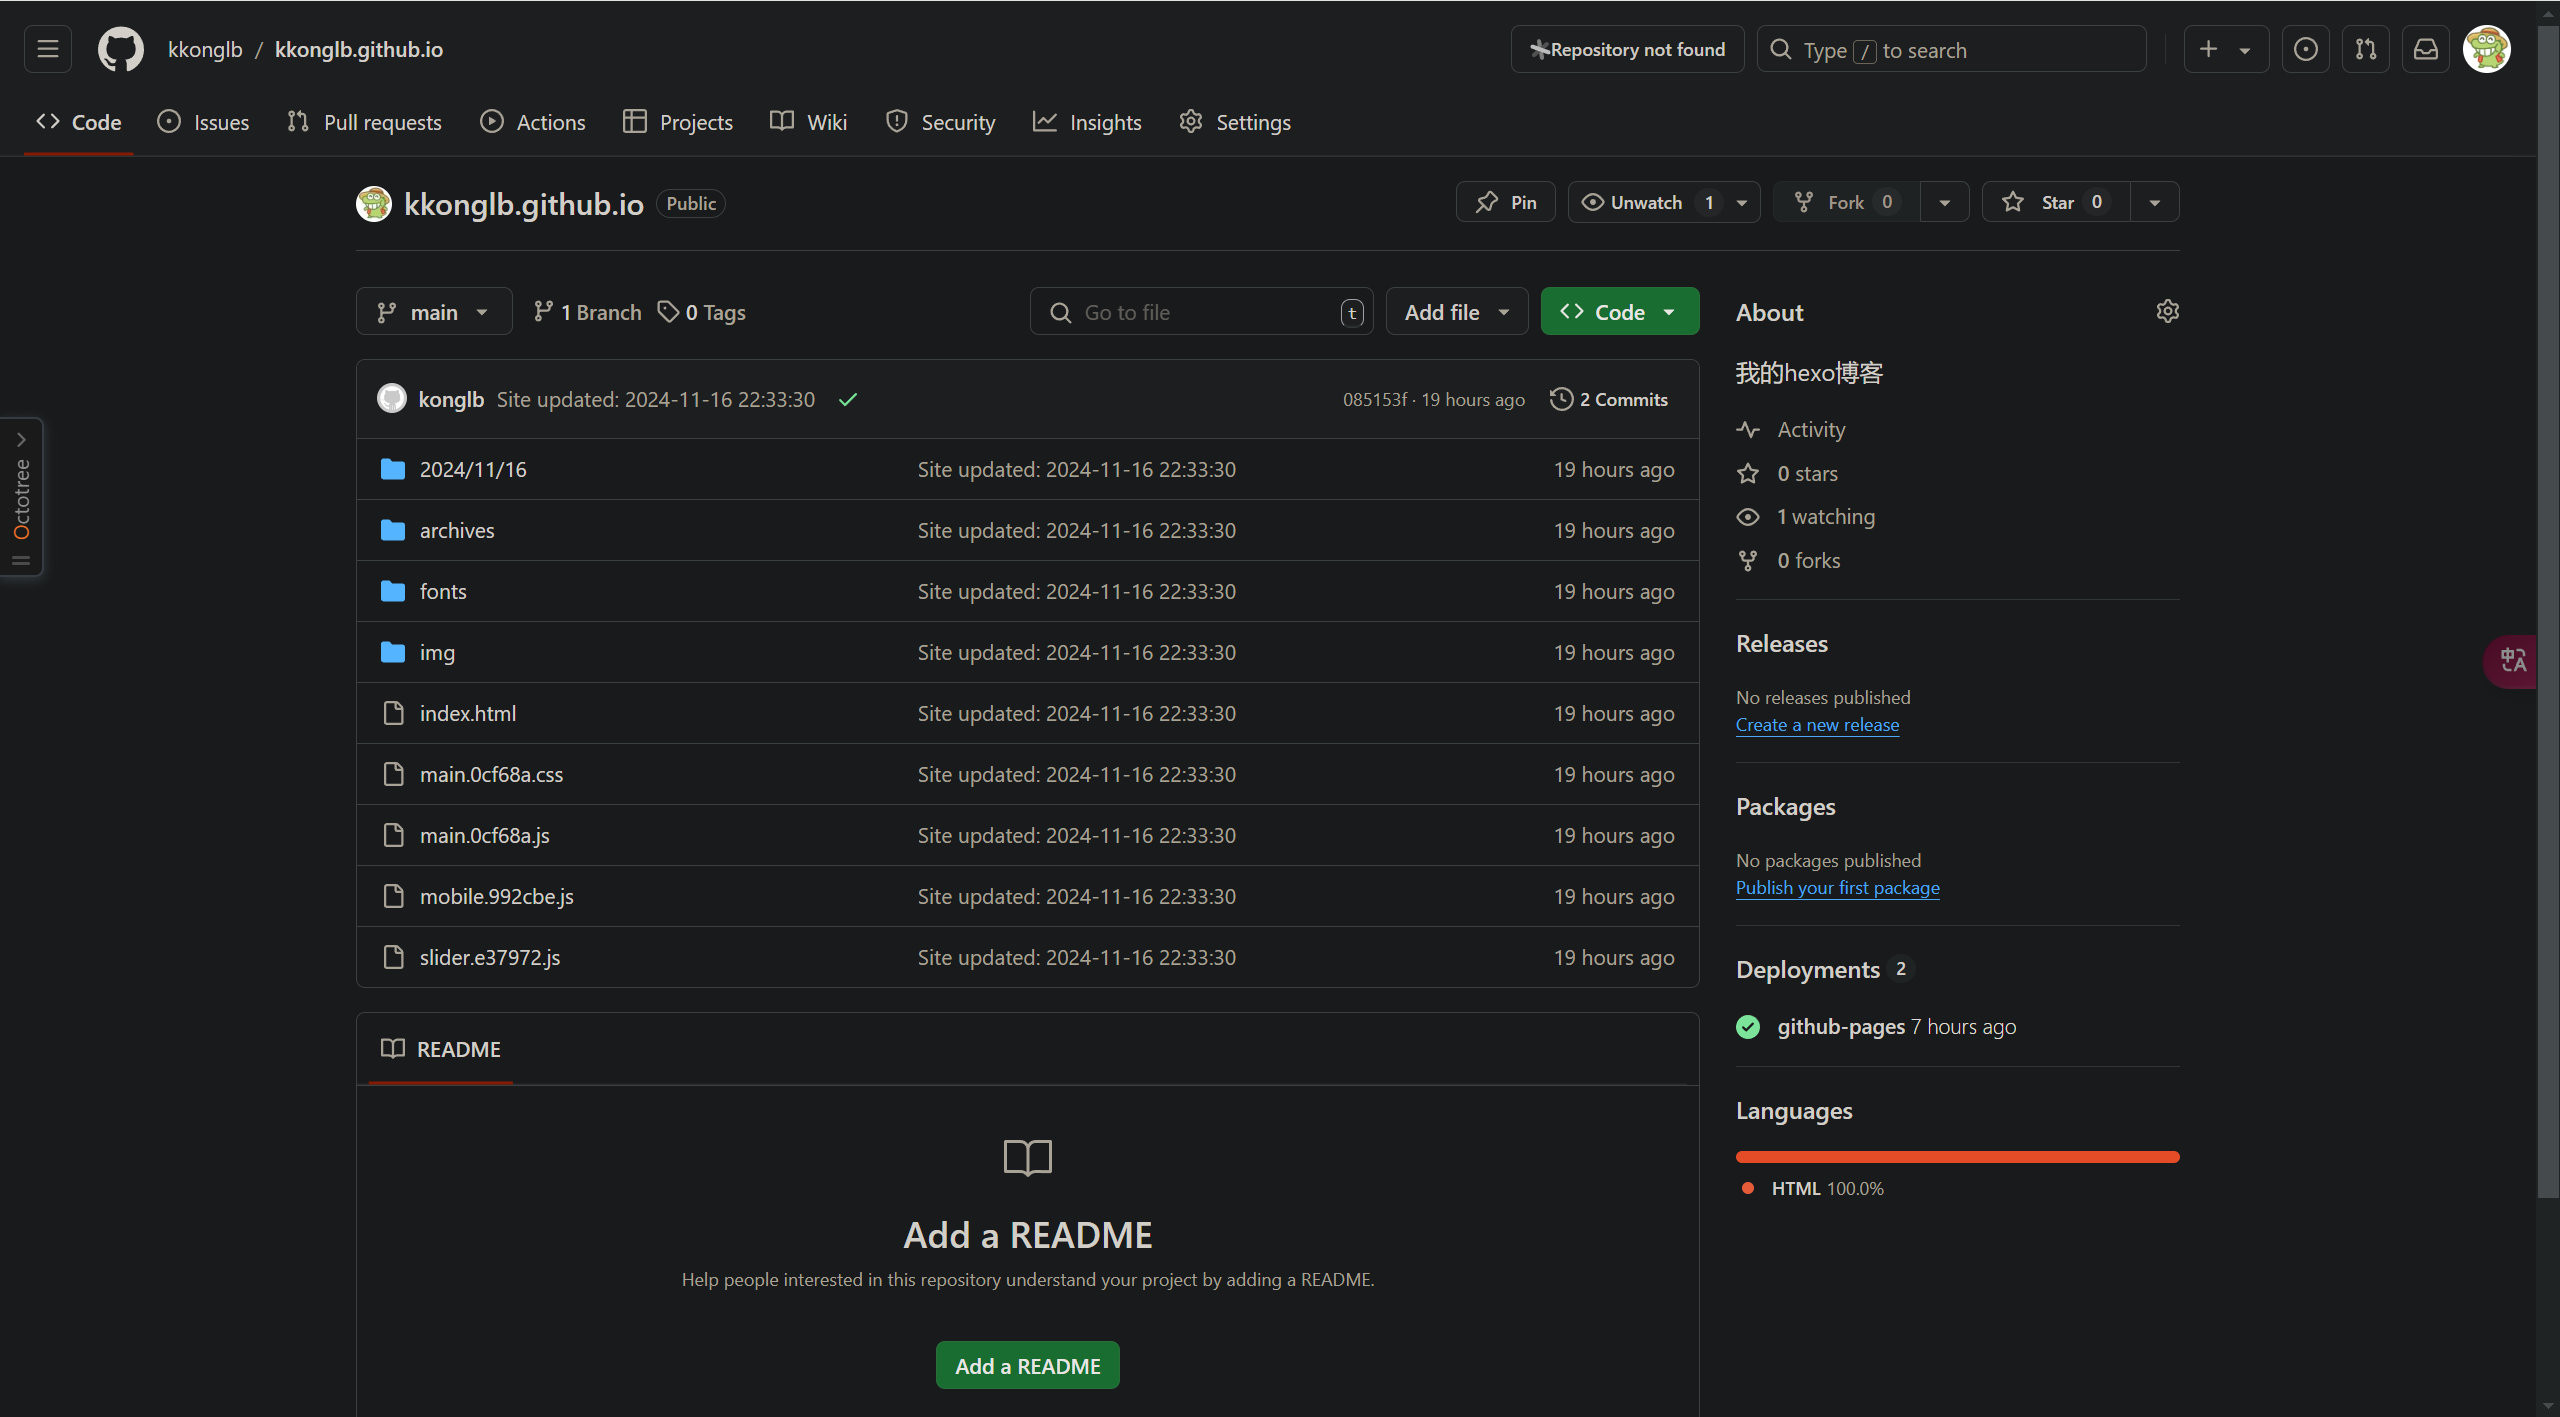Follow the Create a new release link
Viewport: 2560px width, 1417px height.
1817,725
